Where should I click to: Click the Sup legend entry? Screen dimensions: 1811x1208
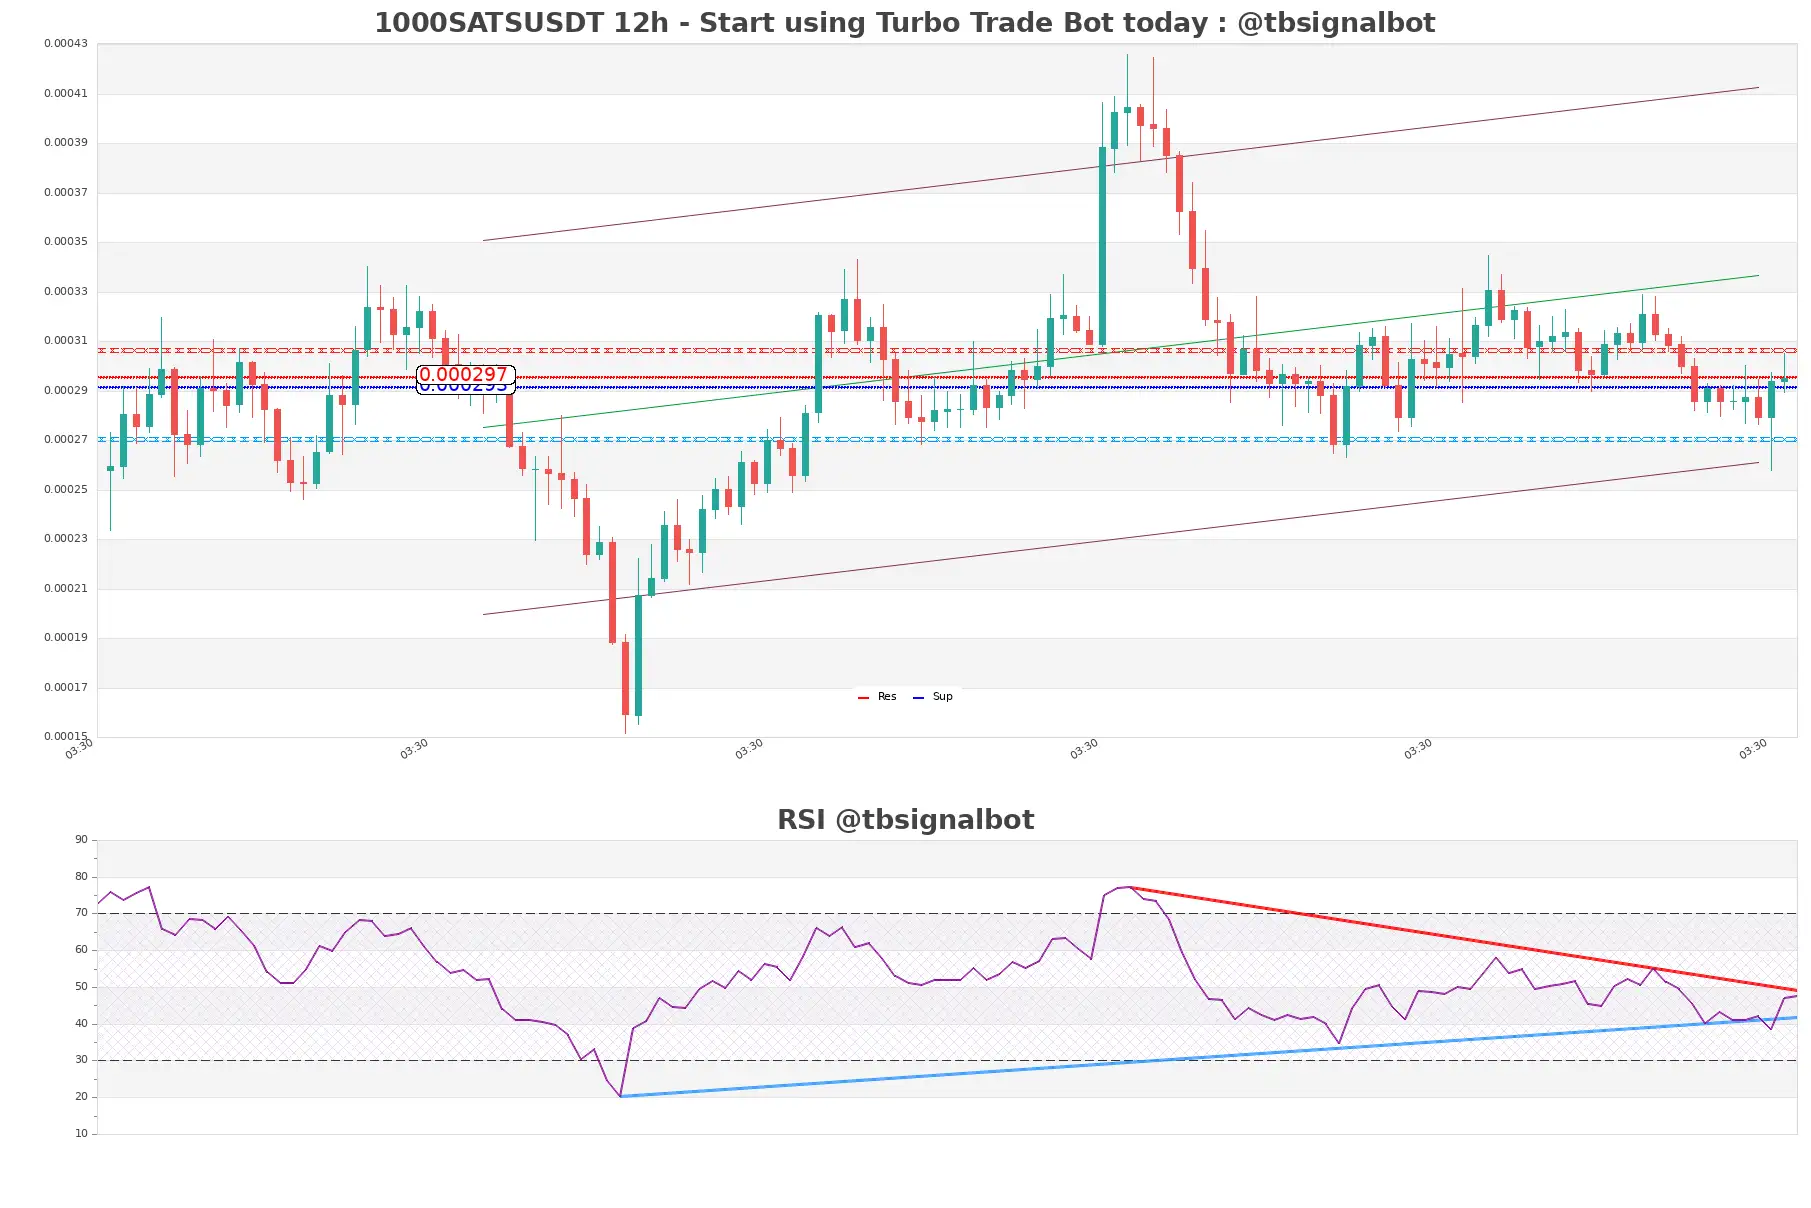(x=933, y=697)
